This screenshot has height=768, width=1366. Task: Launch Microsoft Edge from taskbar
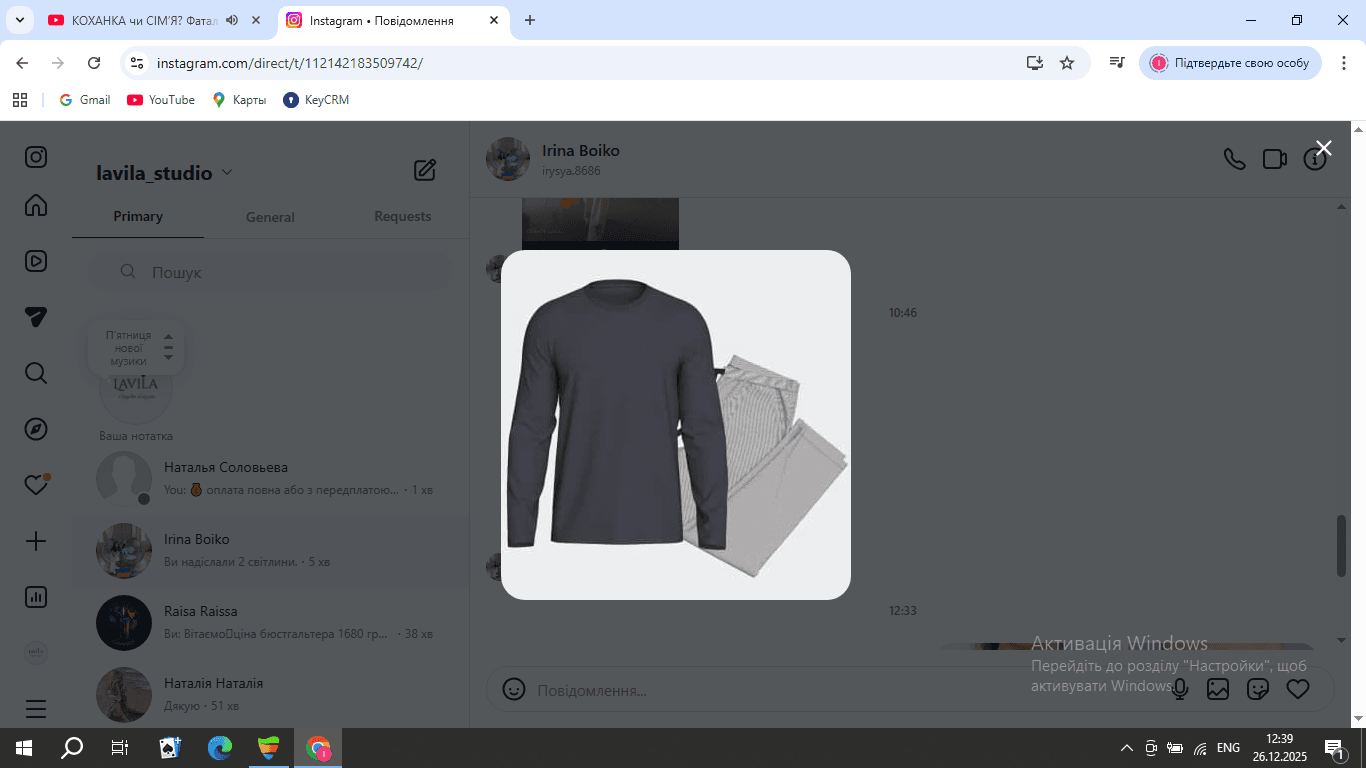(x=220, y=748)
